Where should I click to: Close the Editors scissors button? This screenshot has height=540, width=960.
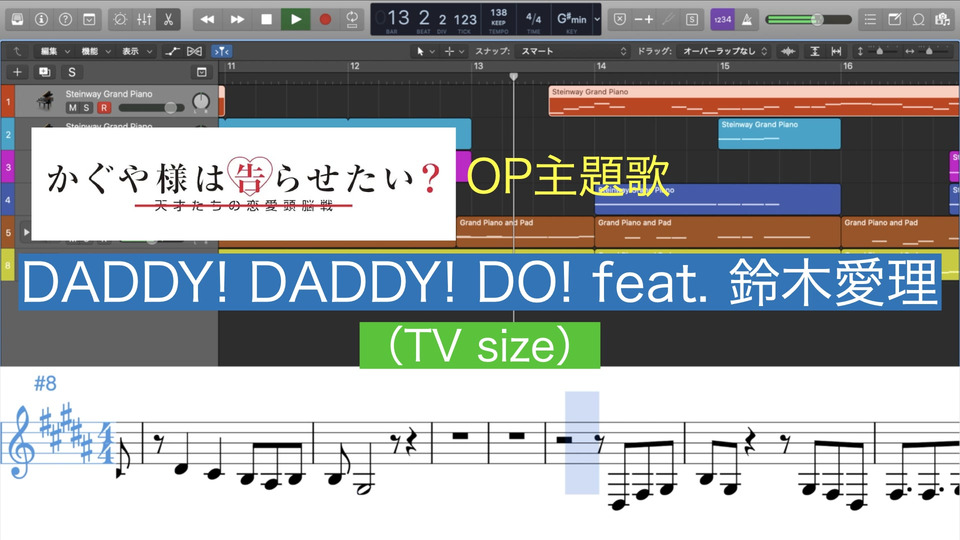pyautogui.click(x=168, y=20)
